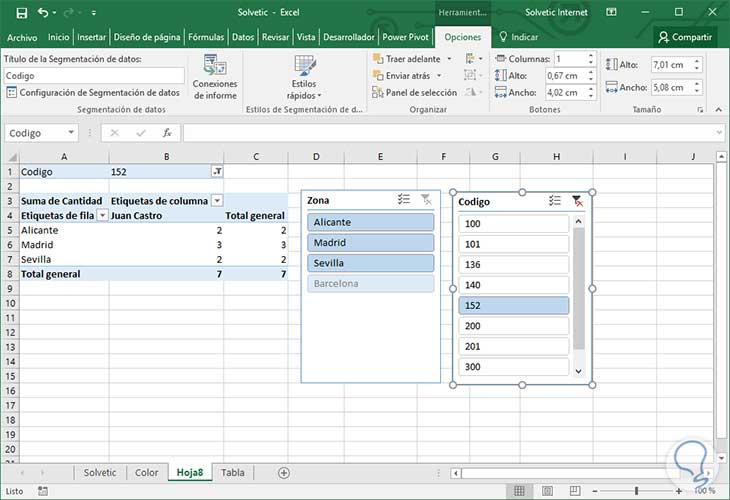Open the Codigo filter dropdown in cell B1
The width and height of the screenshot is (730, 500).
(217, 172)
